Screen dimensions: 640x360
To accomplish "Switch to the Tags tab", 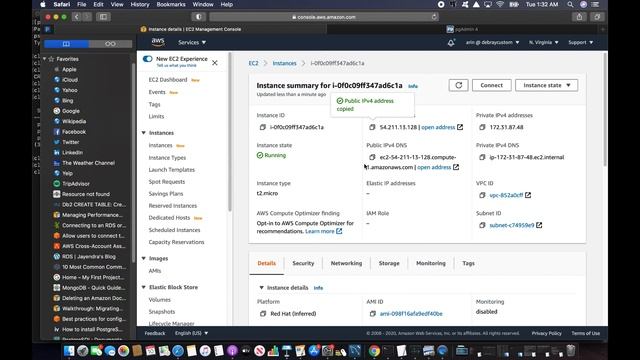I will [x=468, y=263].
